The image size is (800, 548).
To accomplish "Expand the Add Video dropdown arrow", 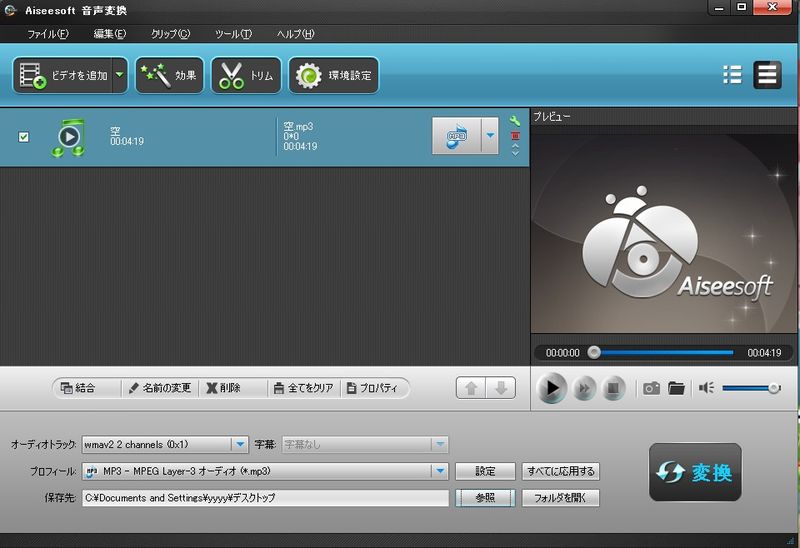I will 119,75.
